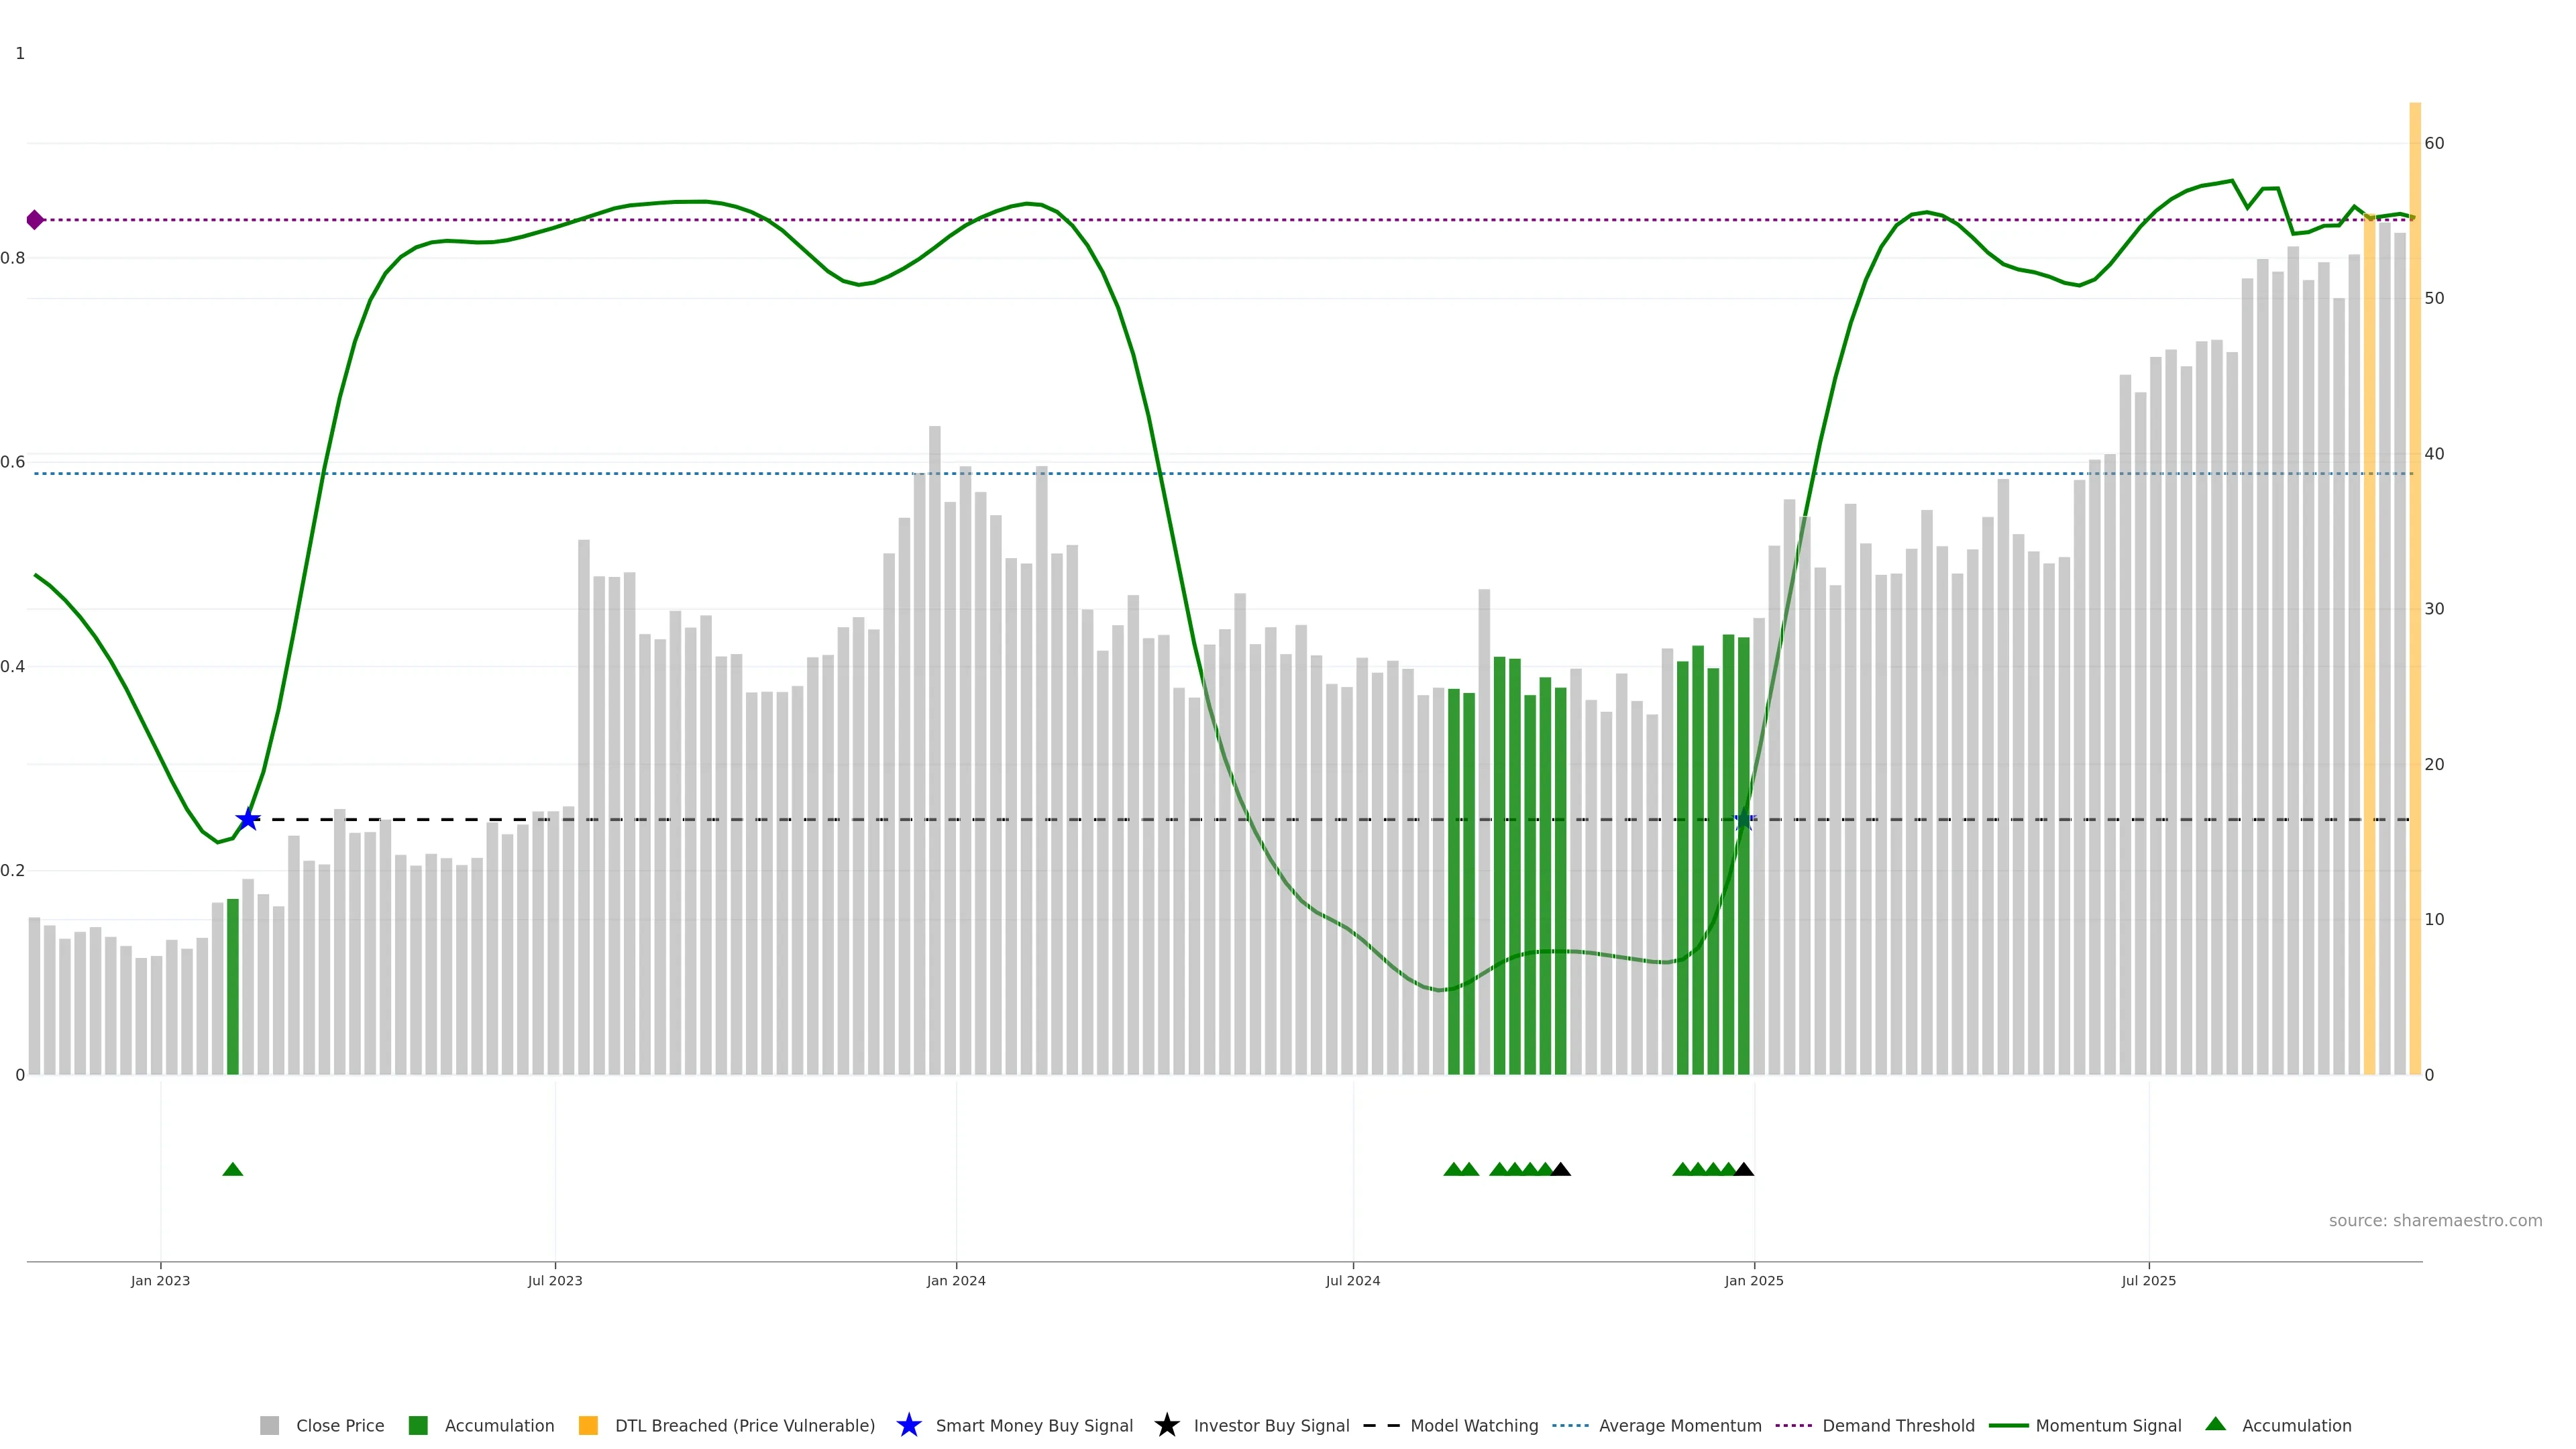This screenshot has width=2576, height=1449.
Task: Click the green Accumulation legend square
Action: [x=418, y=1425]
